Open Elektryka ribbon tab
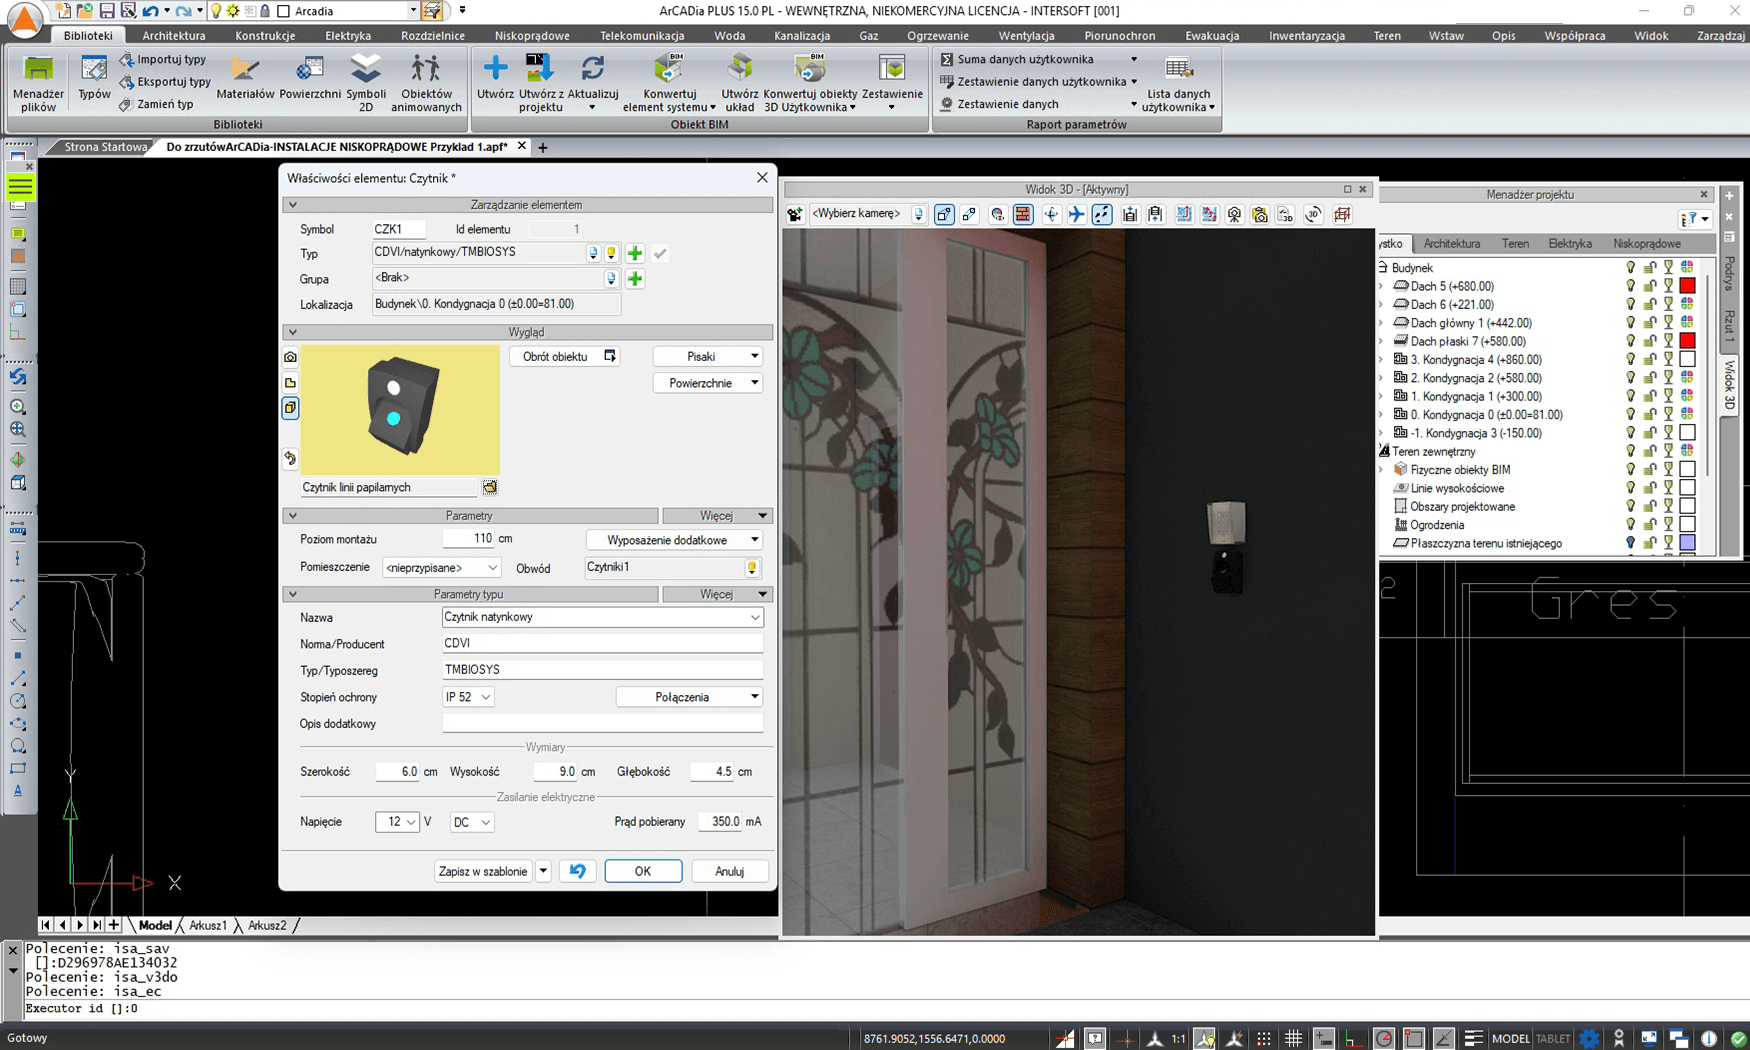 click(348, 35)
